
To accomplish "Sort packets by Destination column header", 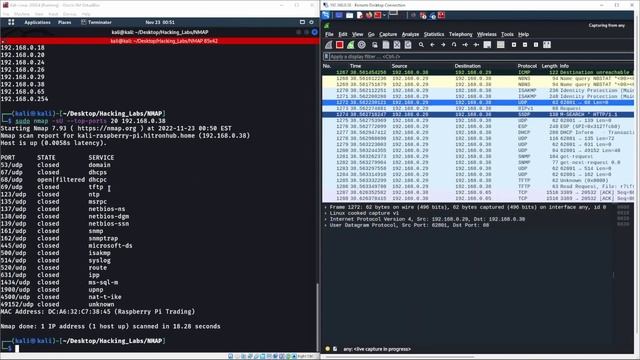I will [x=467, y=66].
